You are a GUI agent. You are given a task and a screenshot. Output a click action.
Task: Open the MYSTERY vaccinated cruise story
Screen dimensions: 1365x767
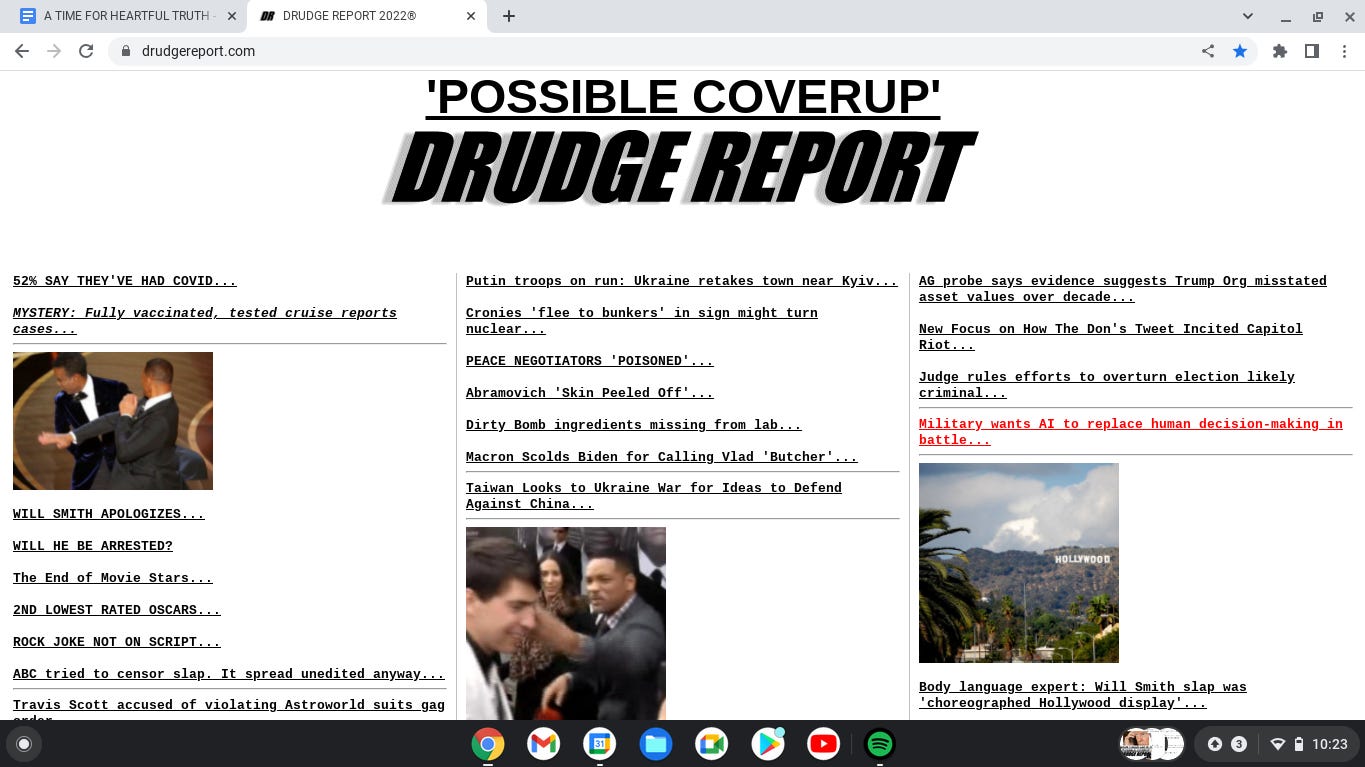click(205, 321)
